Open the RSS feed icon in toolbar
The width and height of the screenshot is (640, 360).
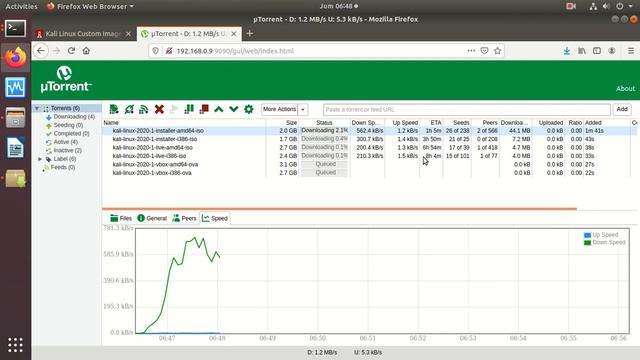click(x=144, y=109)
